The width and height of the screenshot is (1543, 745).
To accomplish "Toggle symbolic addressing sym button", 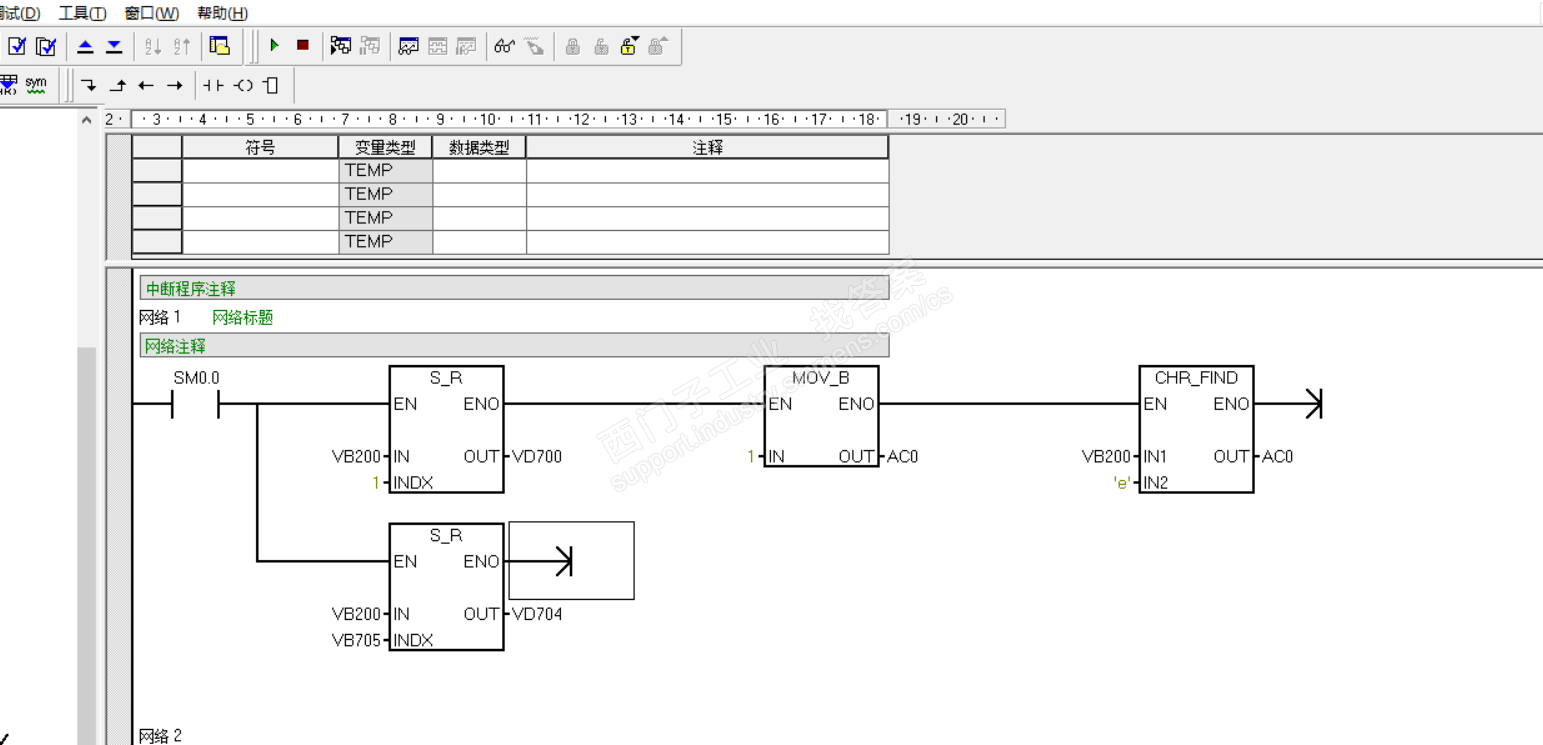I will (36, 85).
